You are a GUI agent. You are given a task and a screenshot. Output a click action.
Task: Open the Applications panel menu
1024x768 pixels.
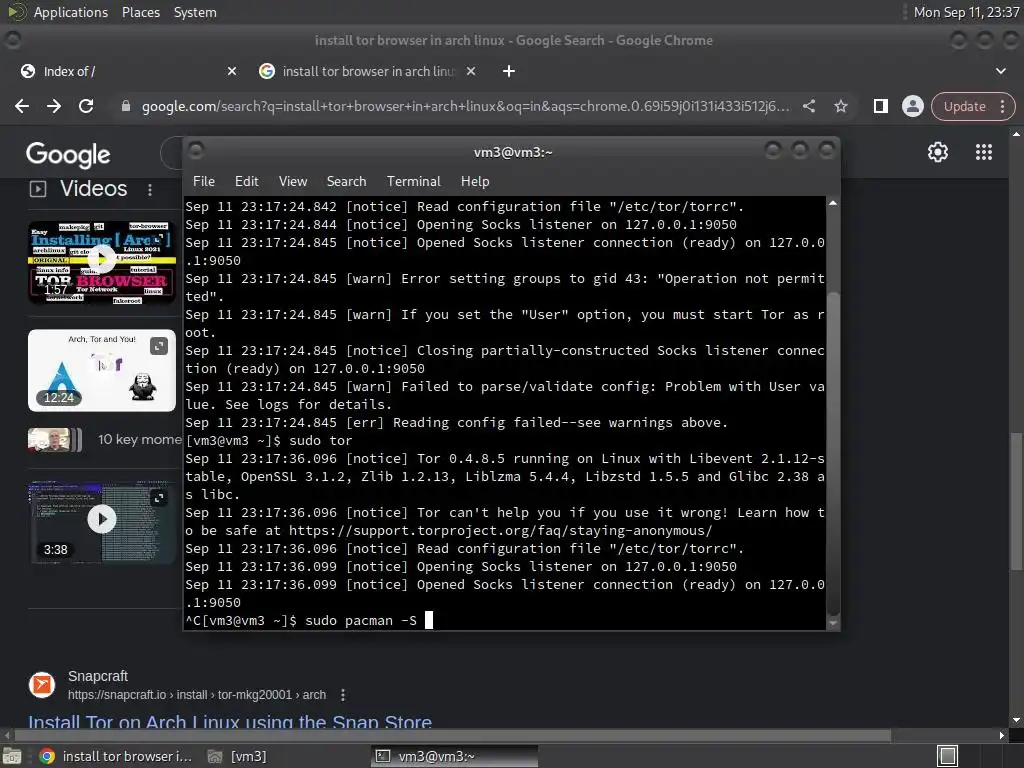[x=71, y=12]
